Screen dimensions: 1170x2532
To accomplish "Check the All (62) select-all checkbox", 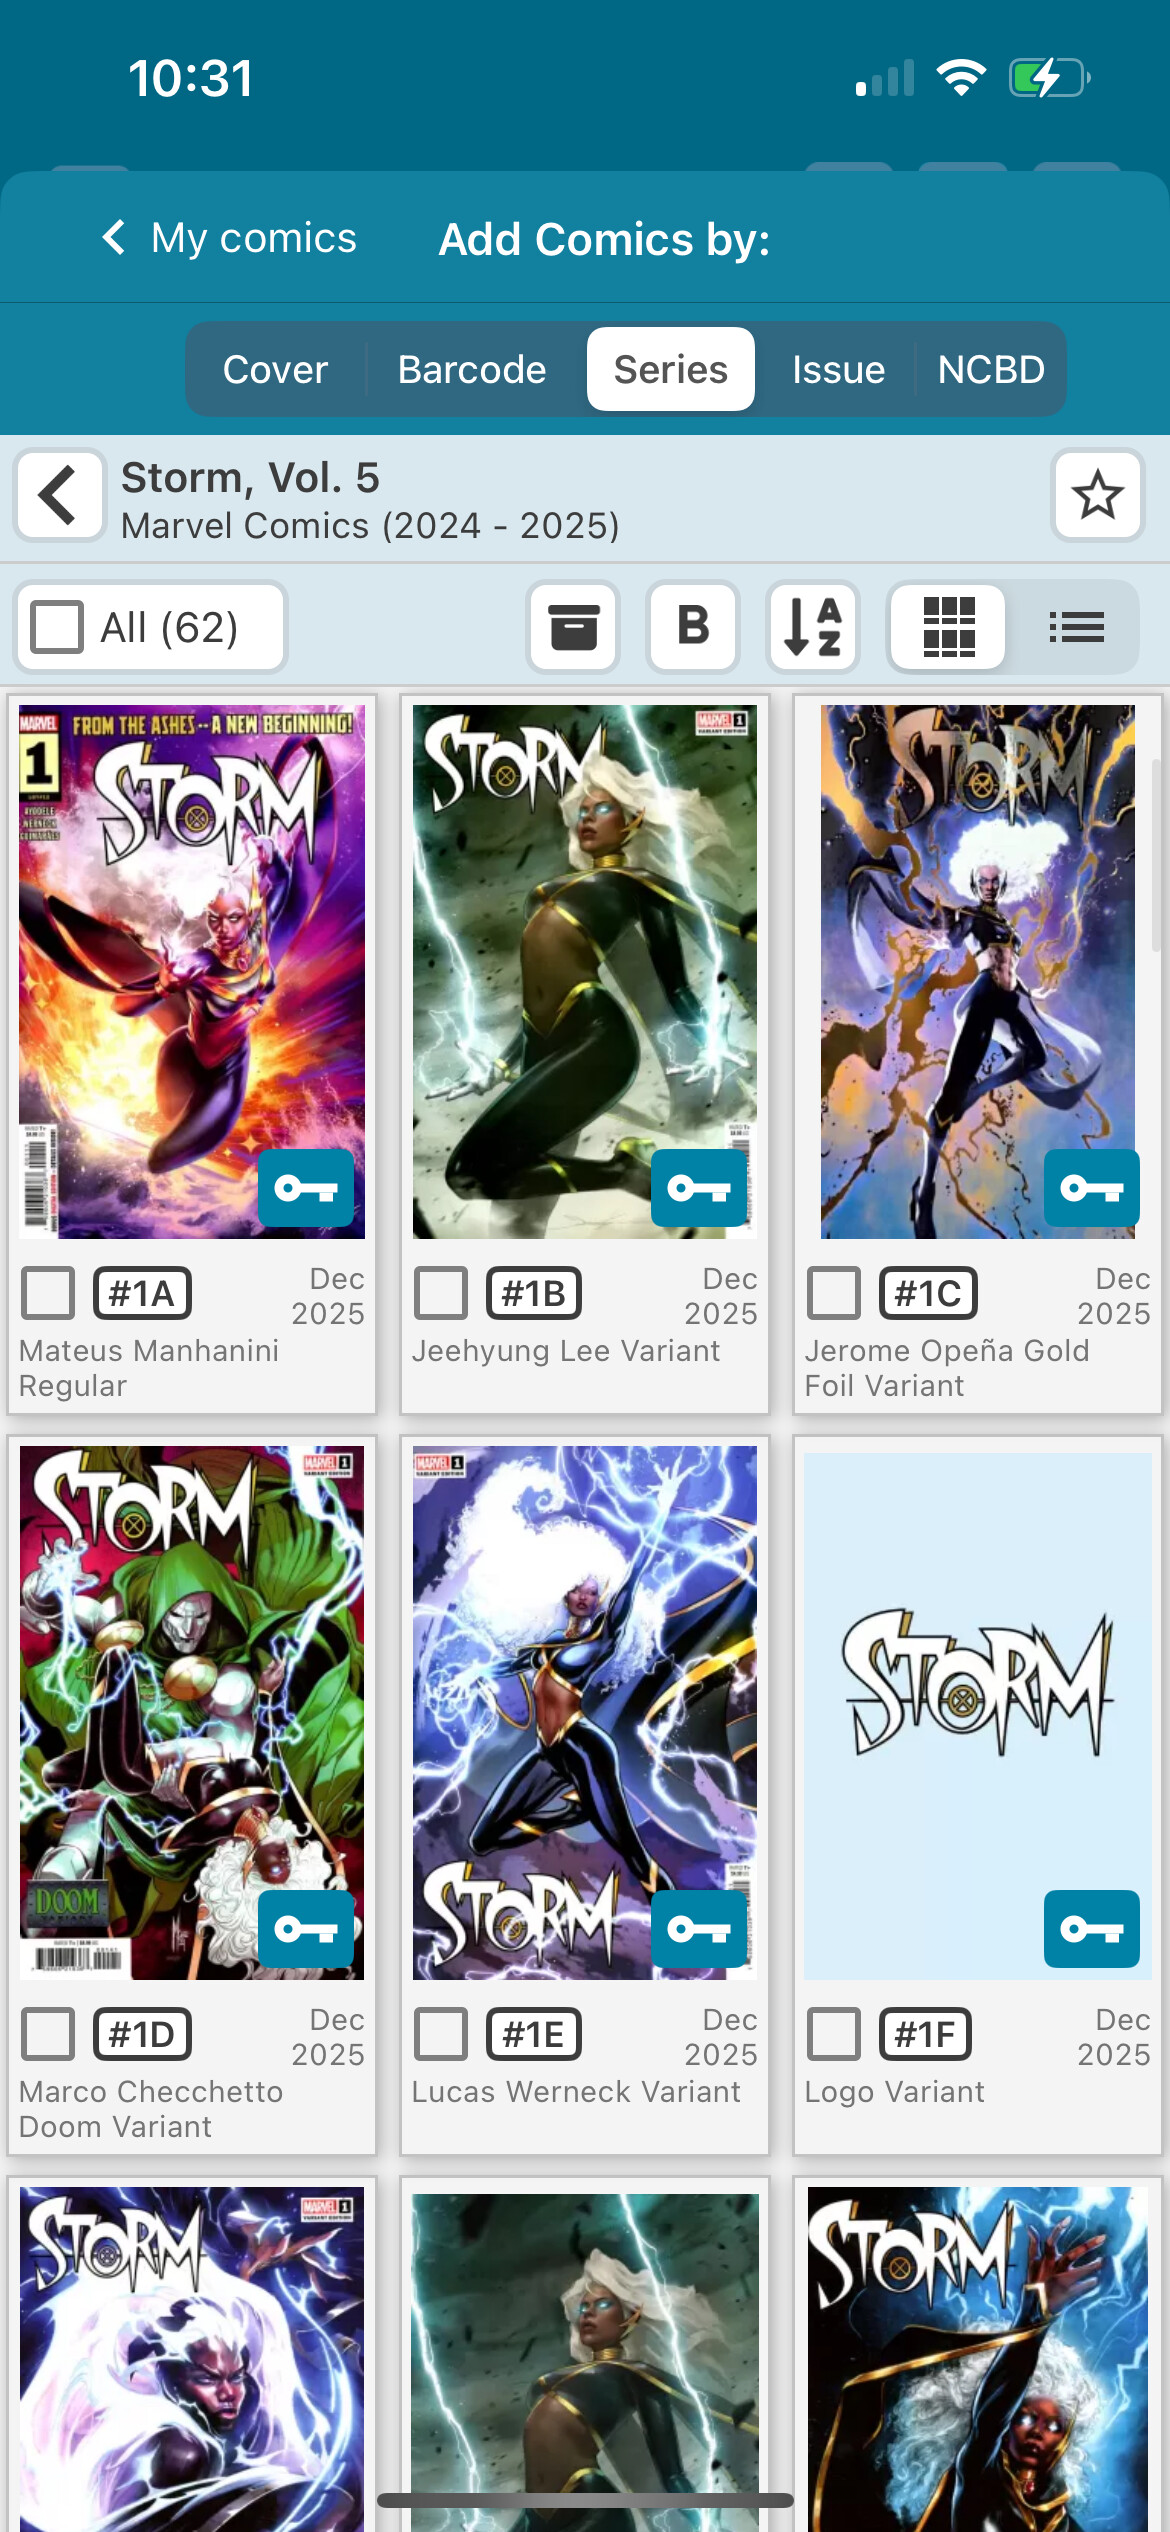I will click(57, 627).
